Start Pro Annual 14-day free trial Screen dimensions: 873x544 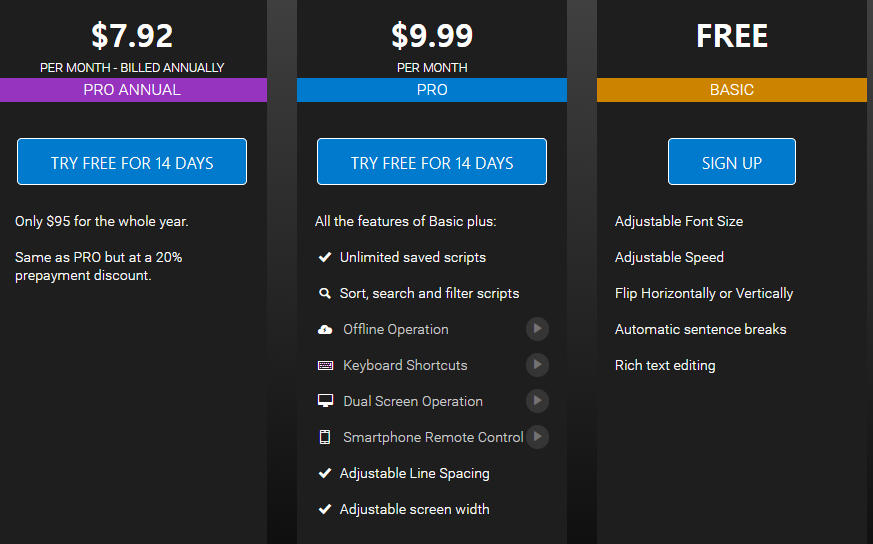coord(132,161)
